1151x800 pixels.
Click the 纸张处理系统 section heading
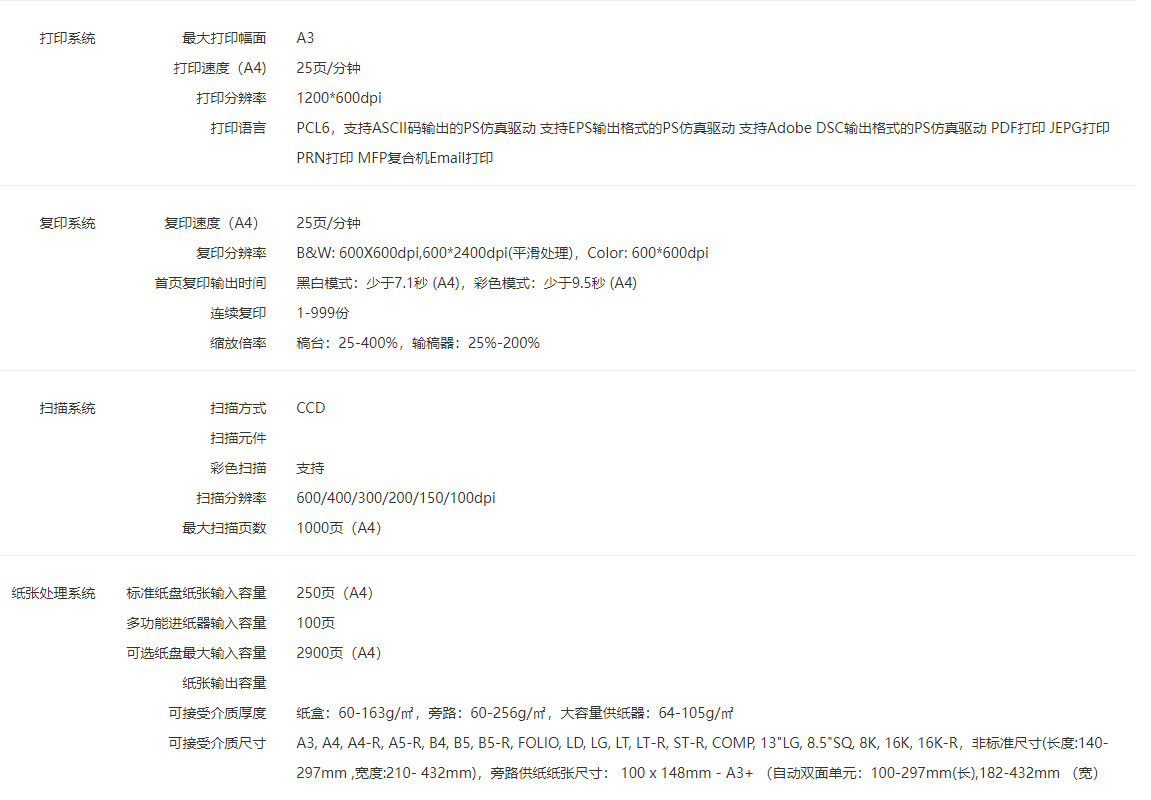[53, 593]
